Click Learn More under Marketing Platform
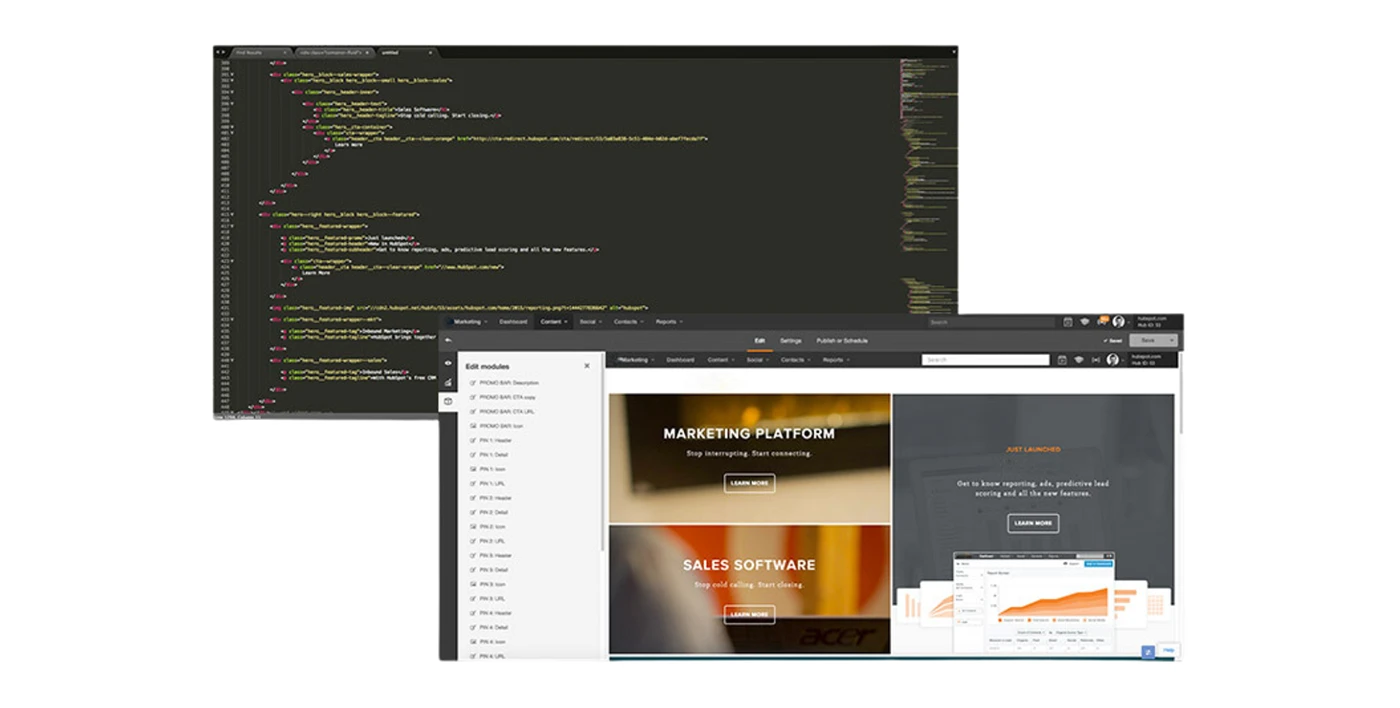Image resolution: width=1400 pixels, height=708 pixels. coord(750,483)
